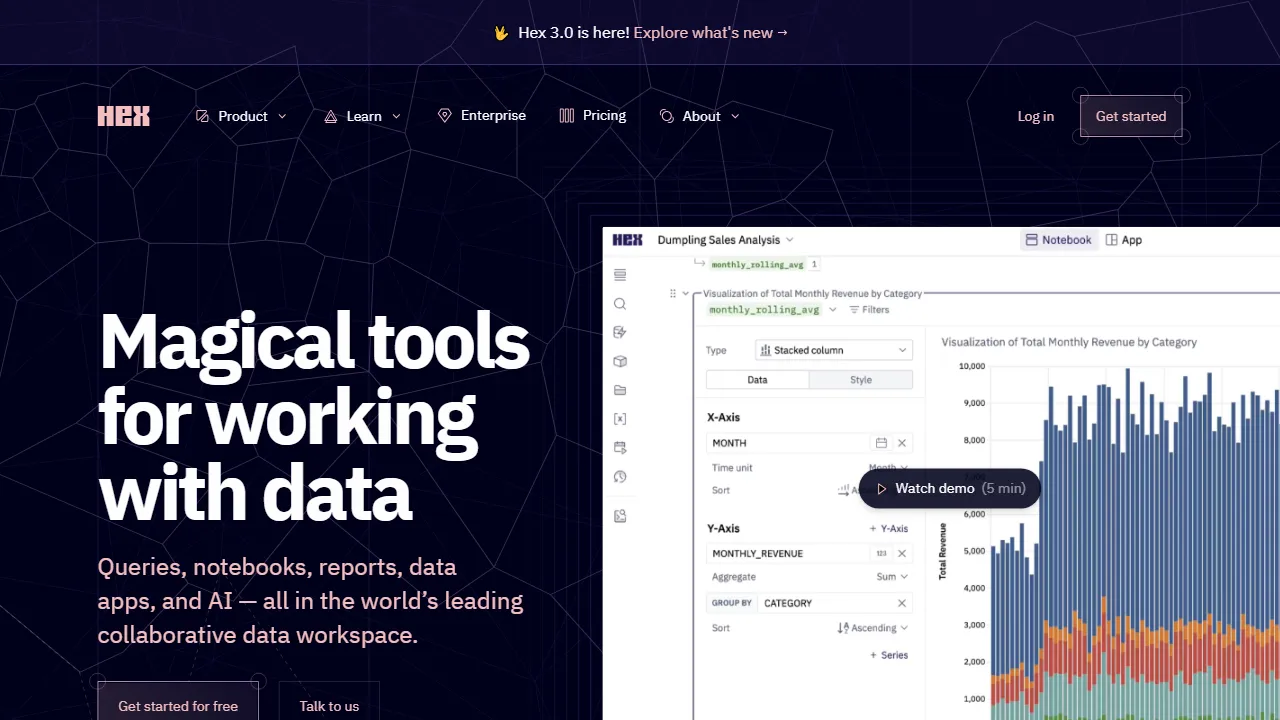Open the Product menu
Screen dimensions: 1280x720
pos(241,116)
